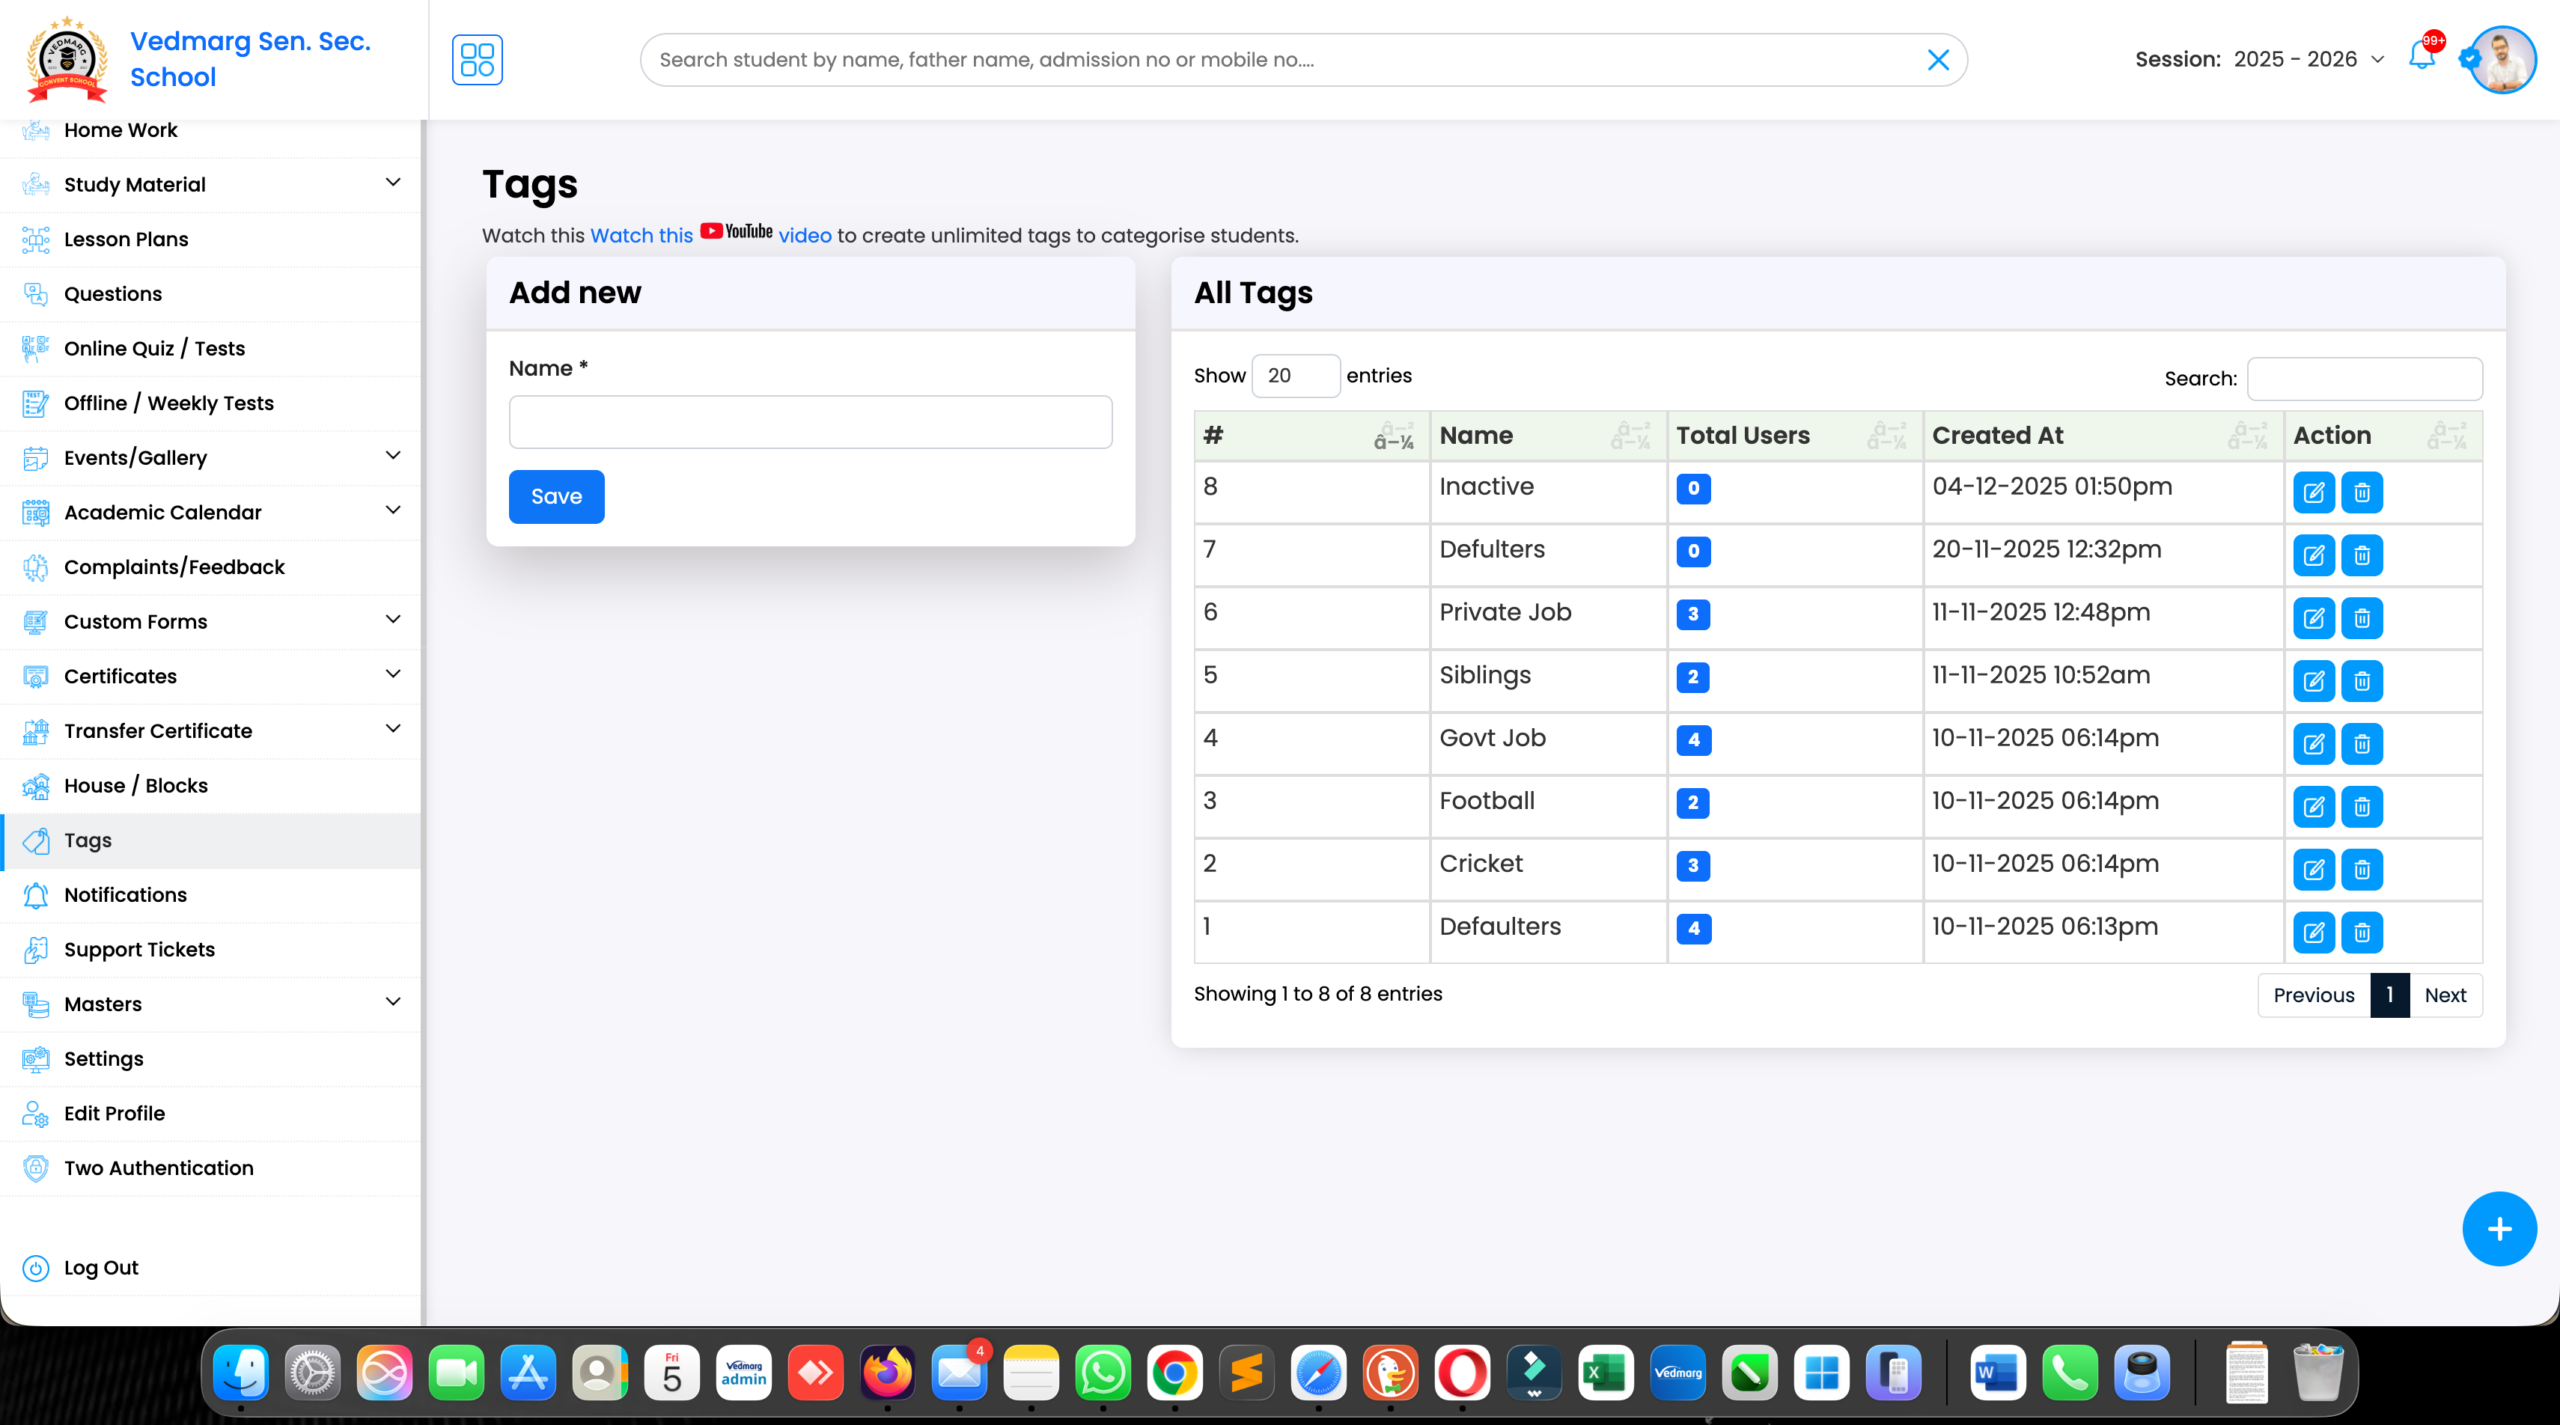2560x1425 pixels.
Task: Open the Watch this video link
Action: click(x=641, y=235)
